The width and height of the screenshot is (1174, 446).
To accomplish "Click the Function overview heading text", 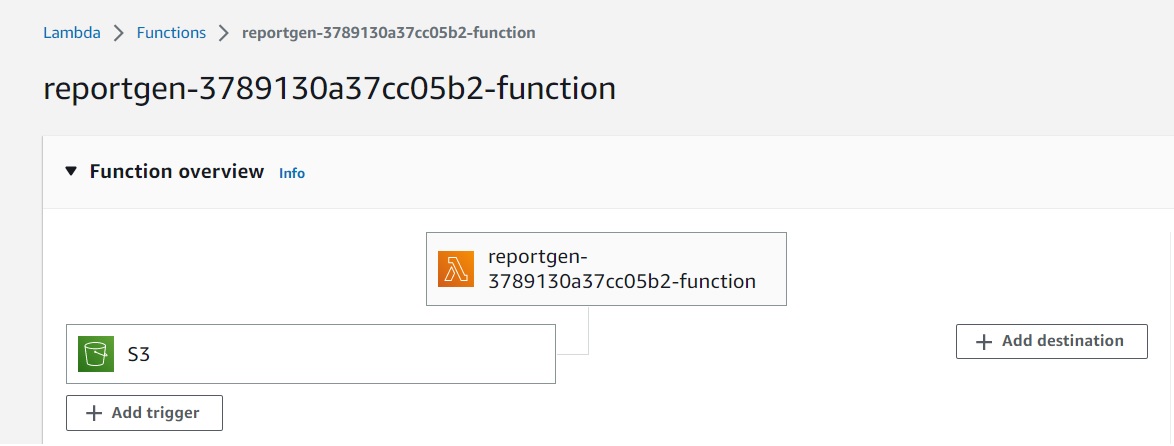I will click(177, 172).
